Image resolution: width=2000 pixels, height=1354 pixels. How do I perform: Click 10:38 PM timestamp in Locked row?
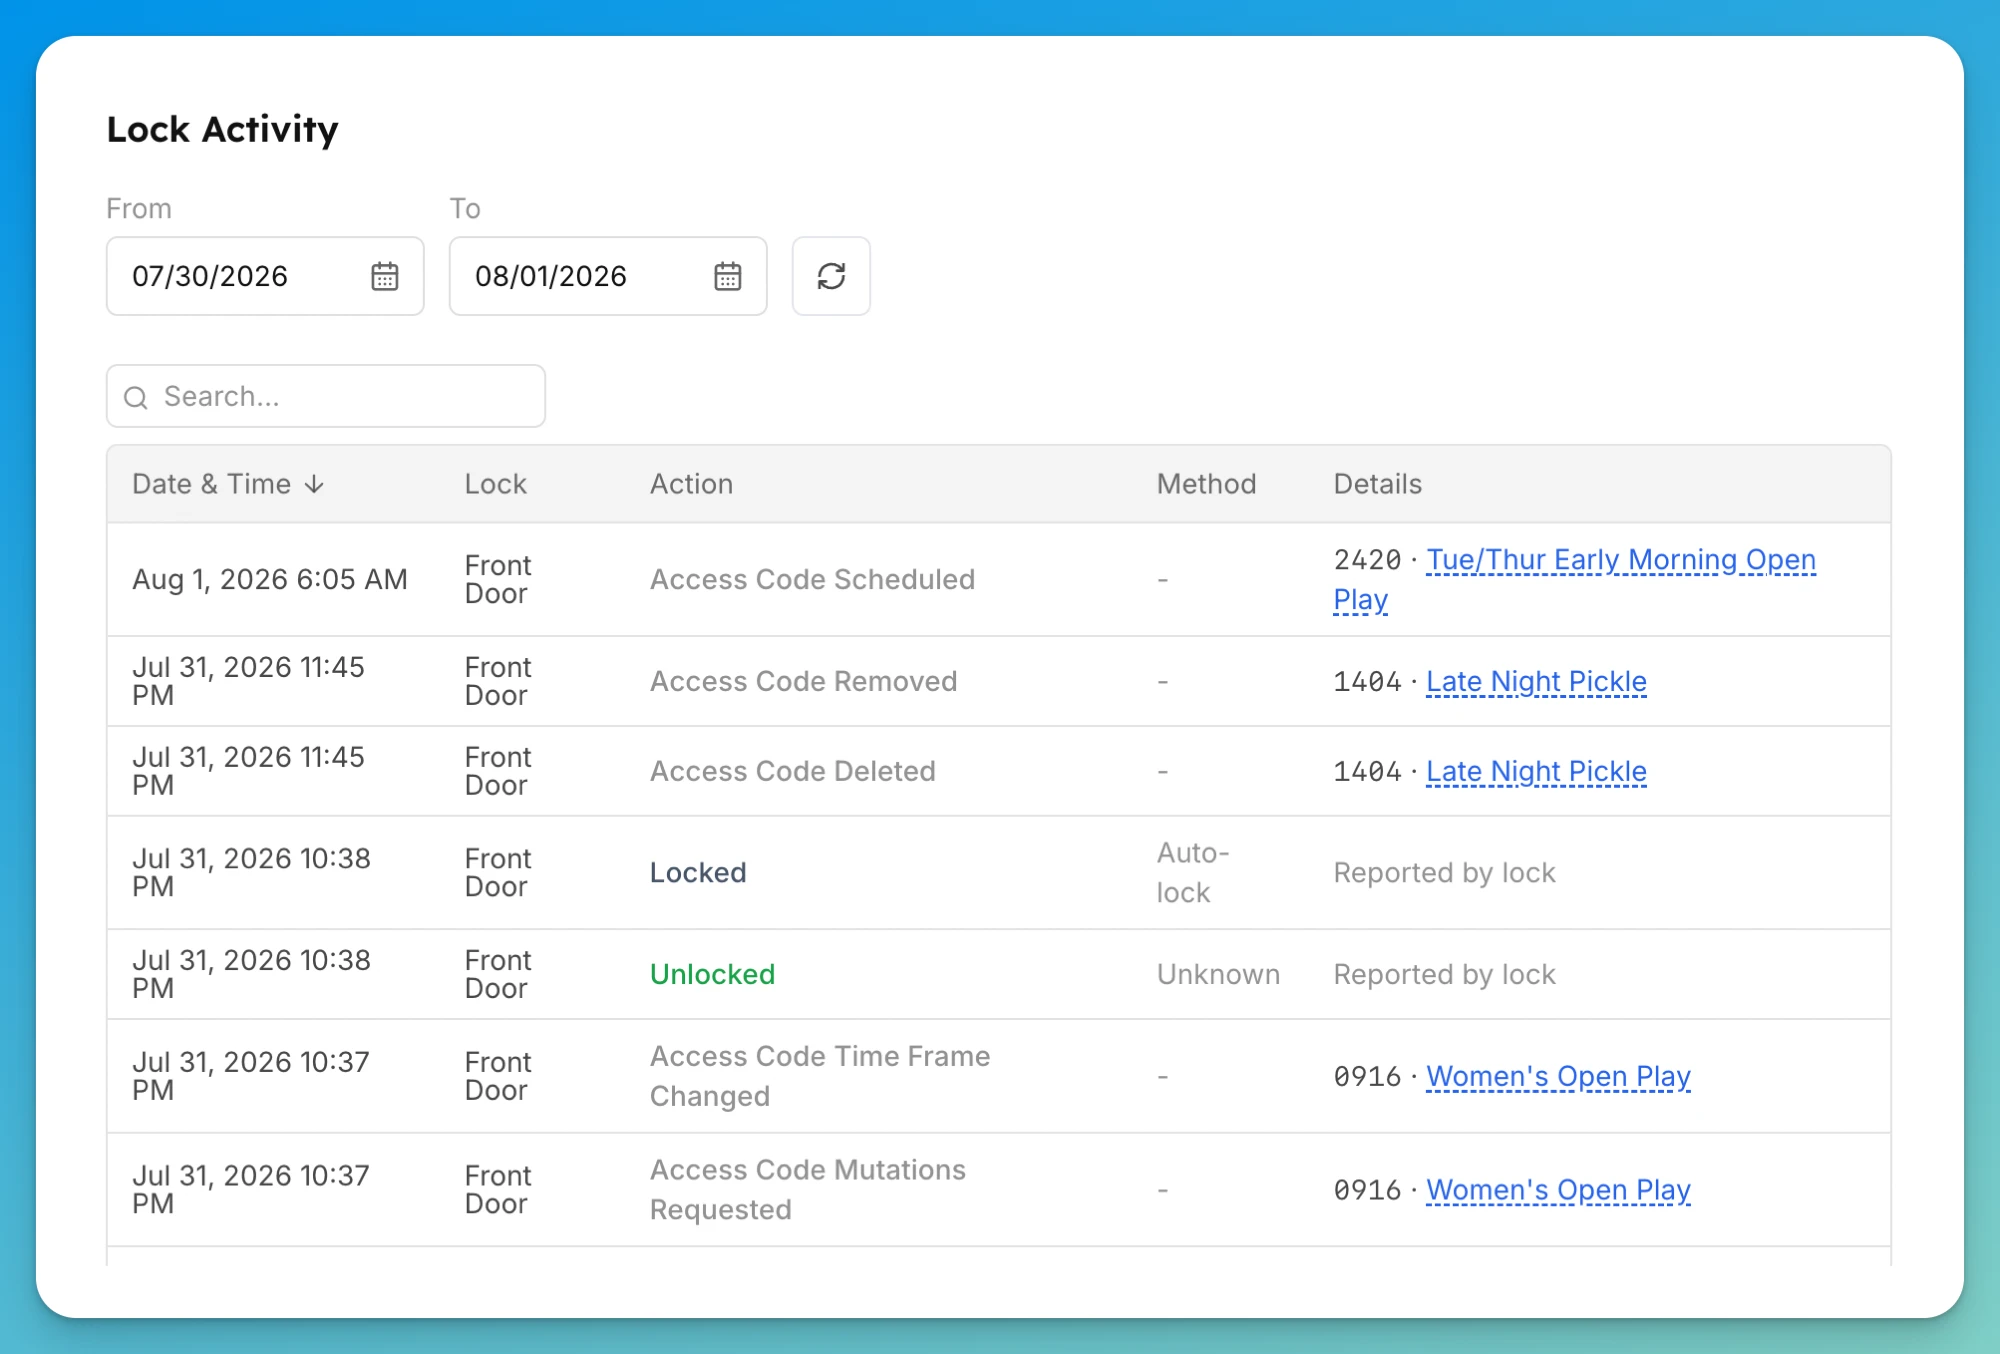[x=251, y=873]
